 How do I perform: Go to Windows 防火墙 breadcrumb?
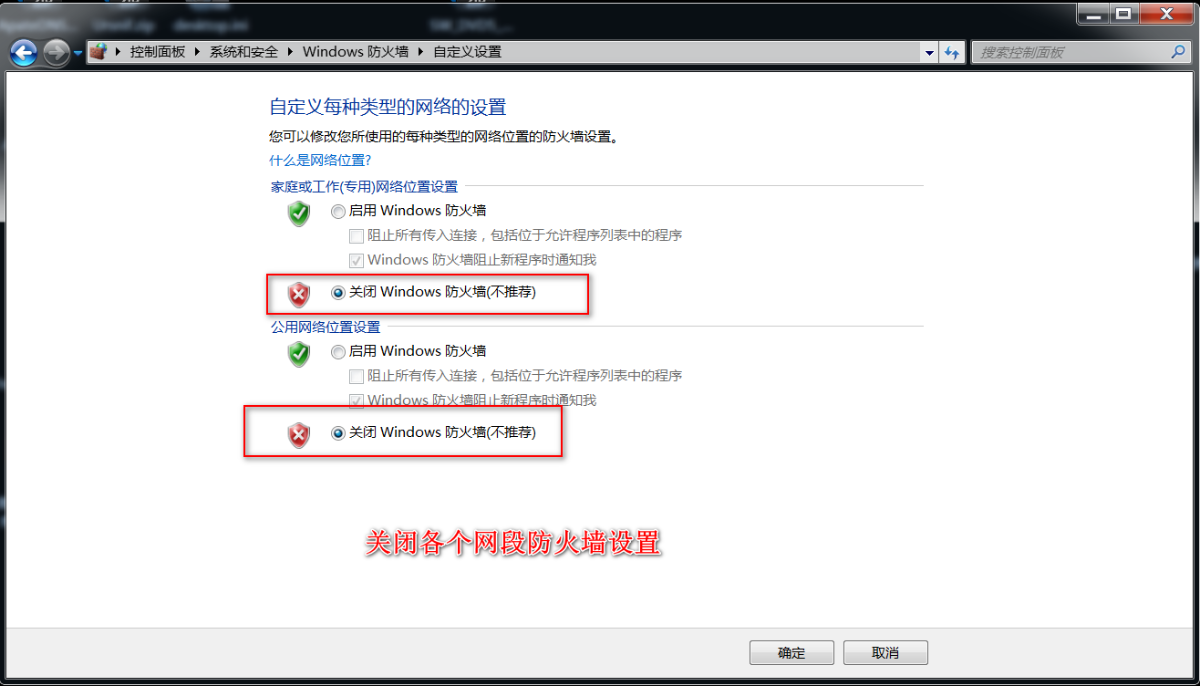tap(355, 52)
